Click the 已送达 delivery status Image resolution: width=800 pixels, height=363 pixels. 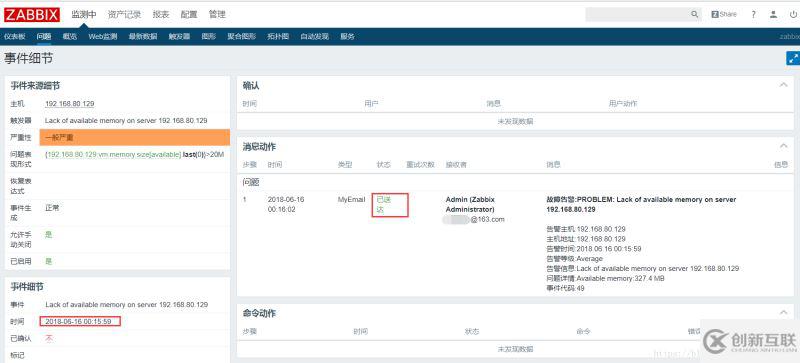coord(383,205)
